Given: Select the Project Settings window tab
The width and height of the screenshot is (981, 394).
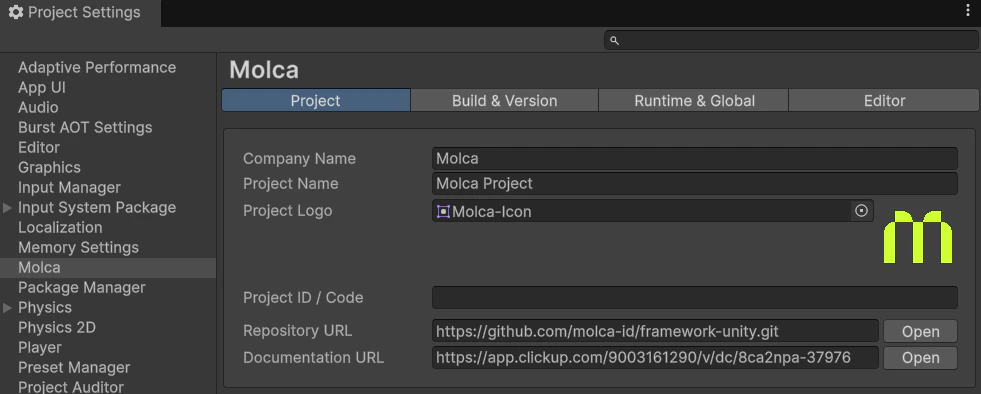Looking at the screenshot, I should [81, 13].
